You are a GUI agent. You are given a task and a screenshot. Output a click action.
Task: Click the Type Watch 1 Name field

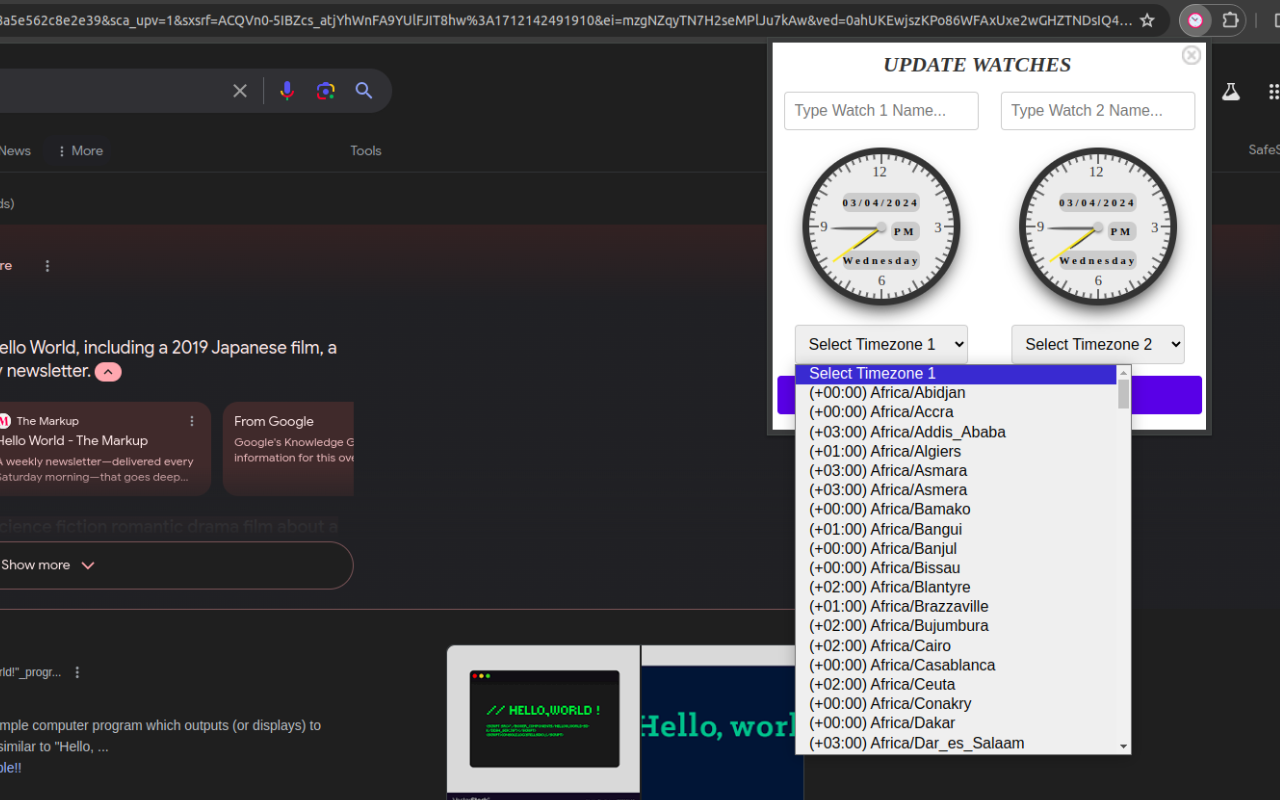pyautogui.click(x=880, y=110)
